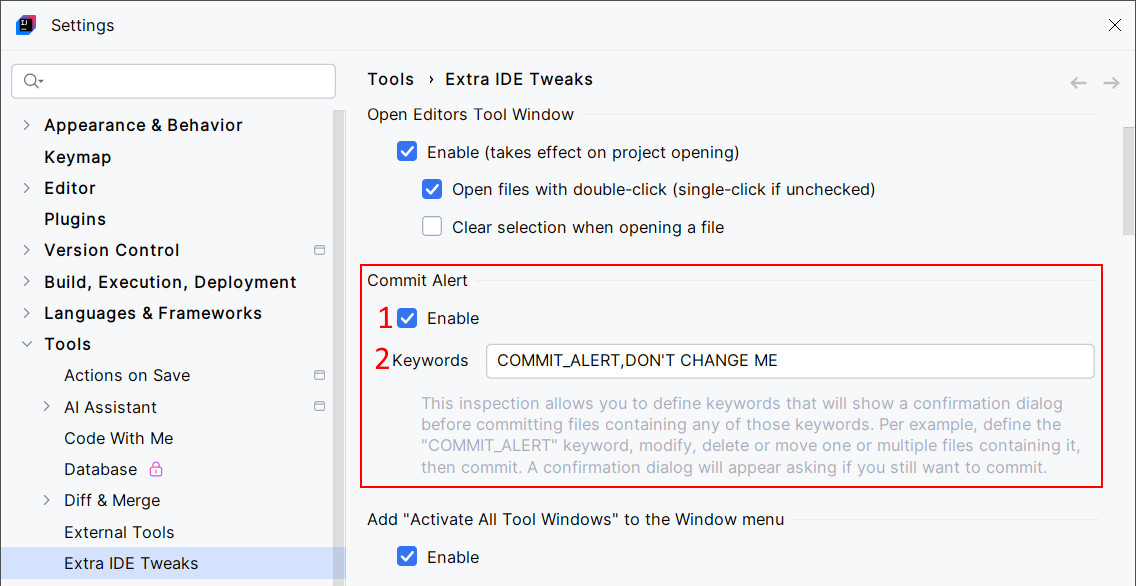Expand the Version Control node

click(27, 250)
